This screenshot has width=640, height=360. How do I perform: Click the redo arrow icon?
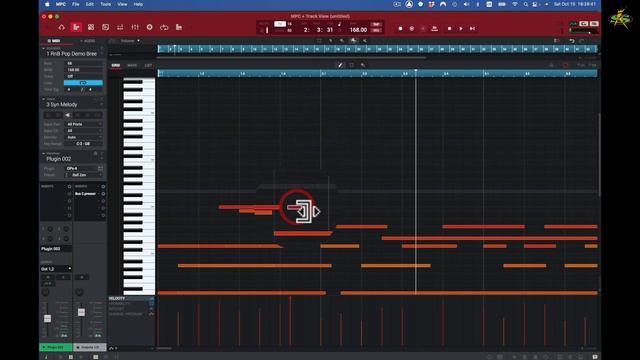582,41
